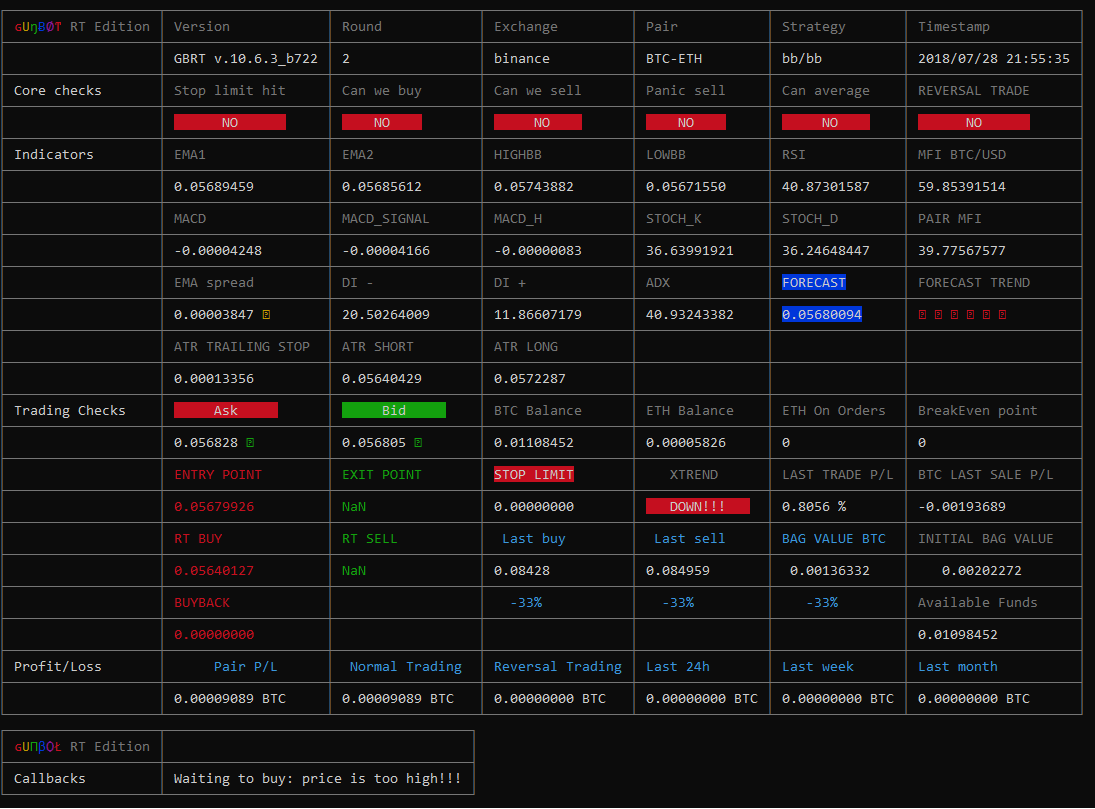The image size is (1095, 809).
Task: Click the blue Reversal Trading header
Action: coord(557,666)
